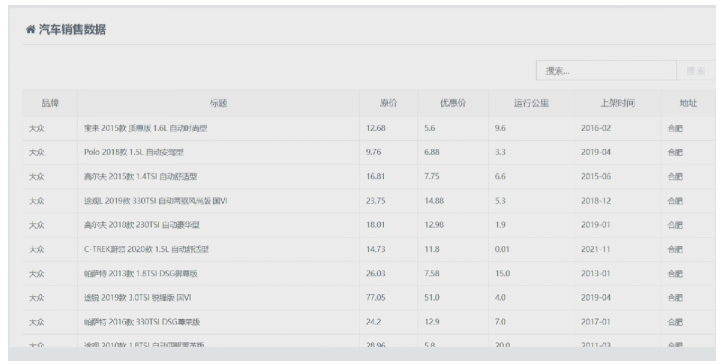Click the discount price 51.0

point(432,298)
